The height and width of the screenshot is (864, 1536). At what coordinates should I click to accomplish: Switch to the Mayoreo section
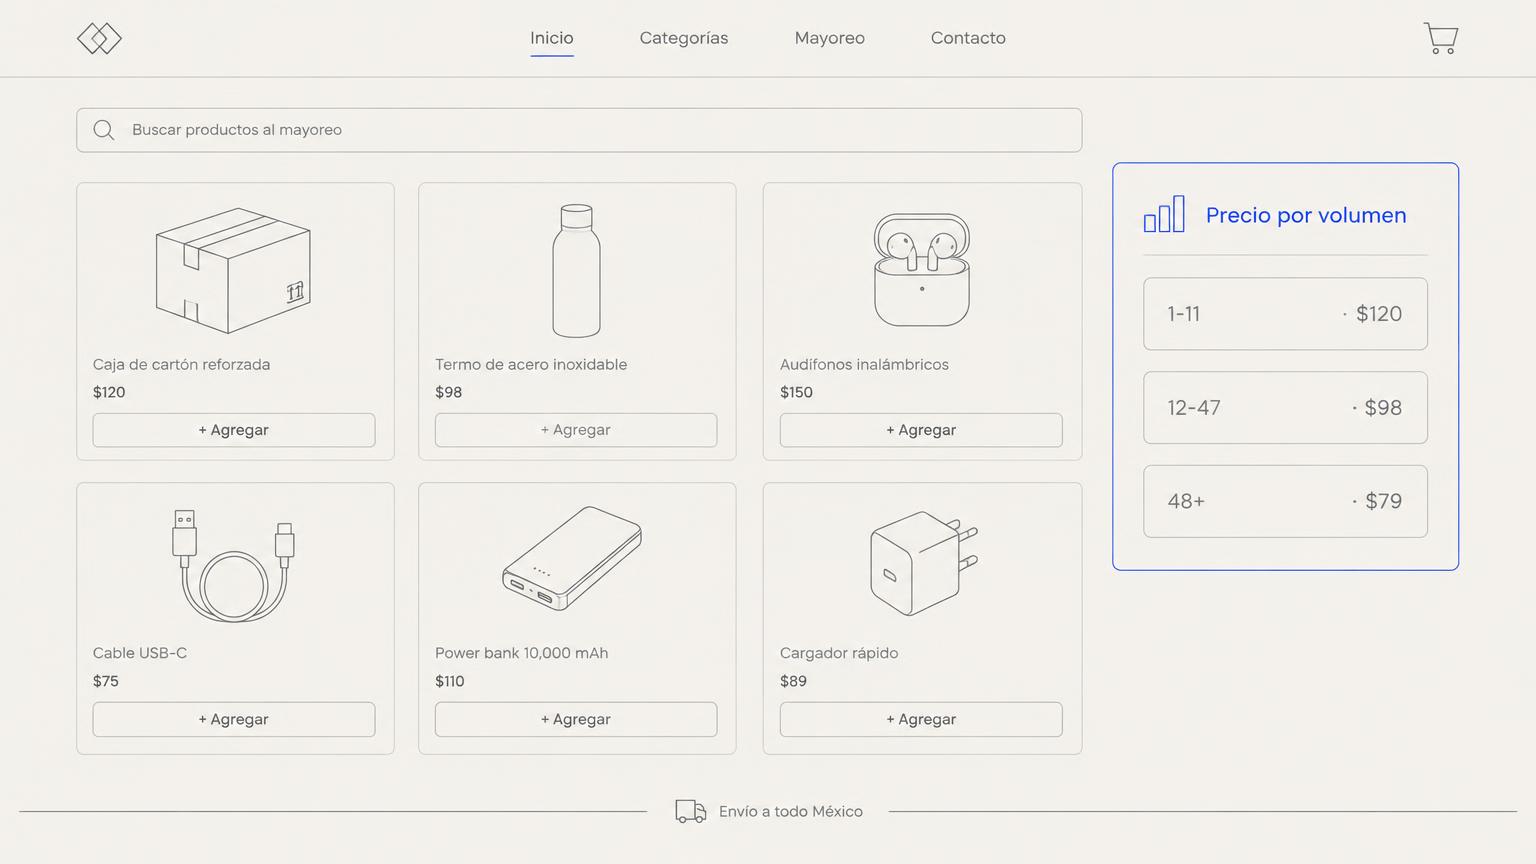(x=830, y=38)
